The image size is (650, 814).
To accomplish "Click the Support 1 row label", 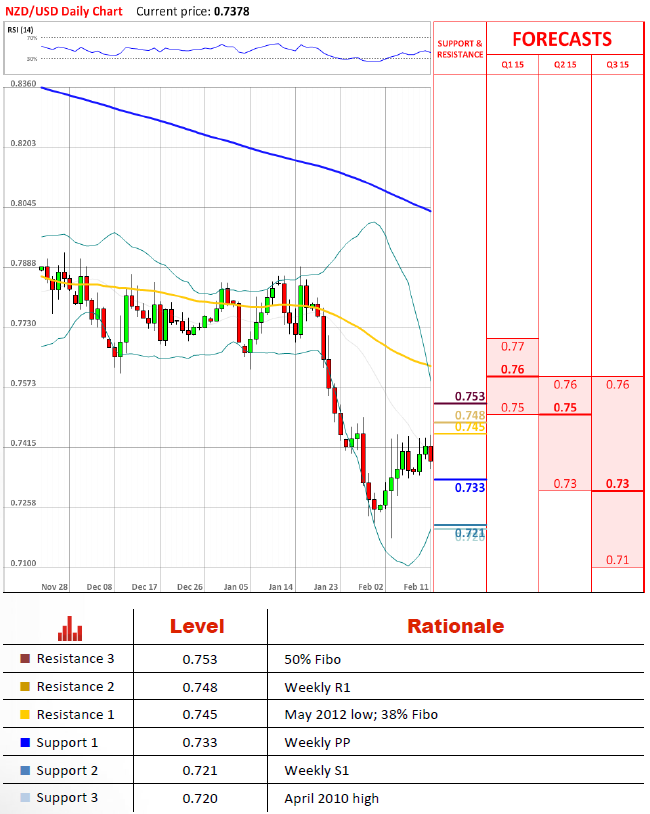I will [x=67, y=743].
